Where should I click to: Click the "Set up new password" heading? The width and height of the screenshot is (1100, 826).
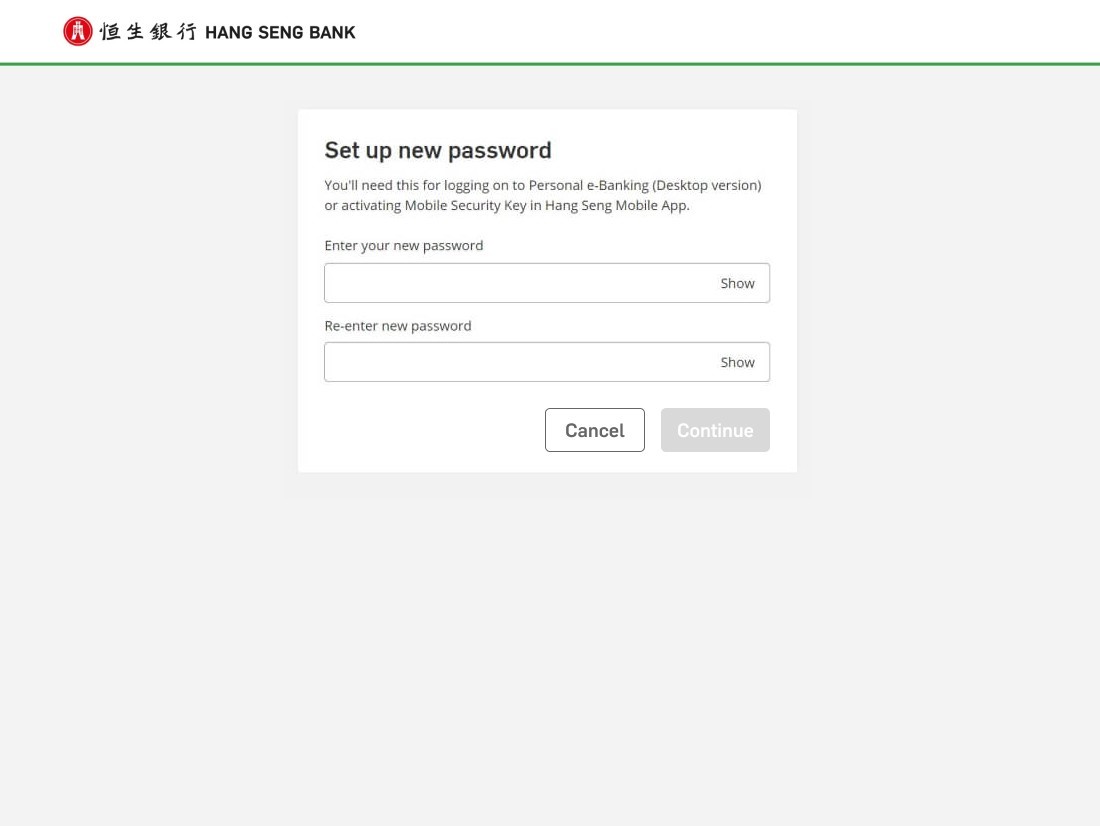438,150
